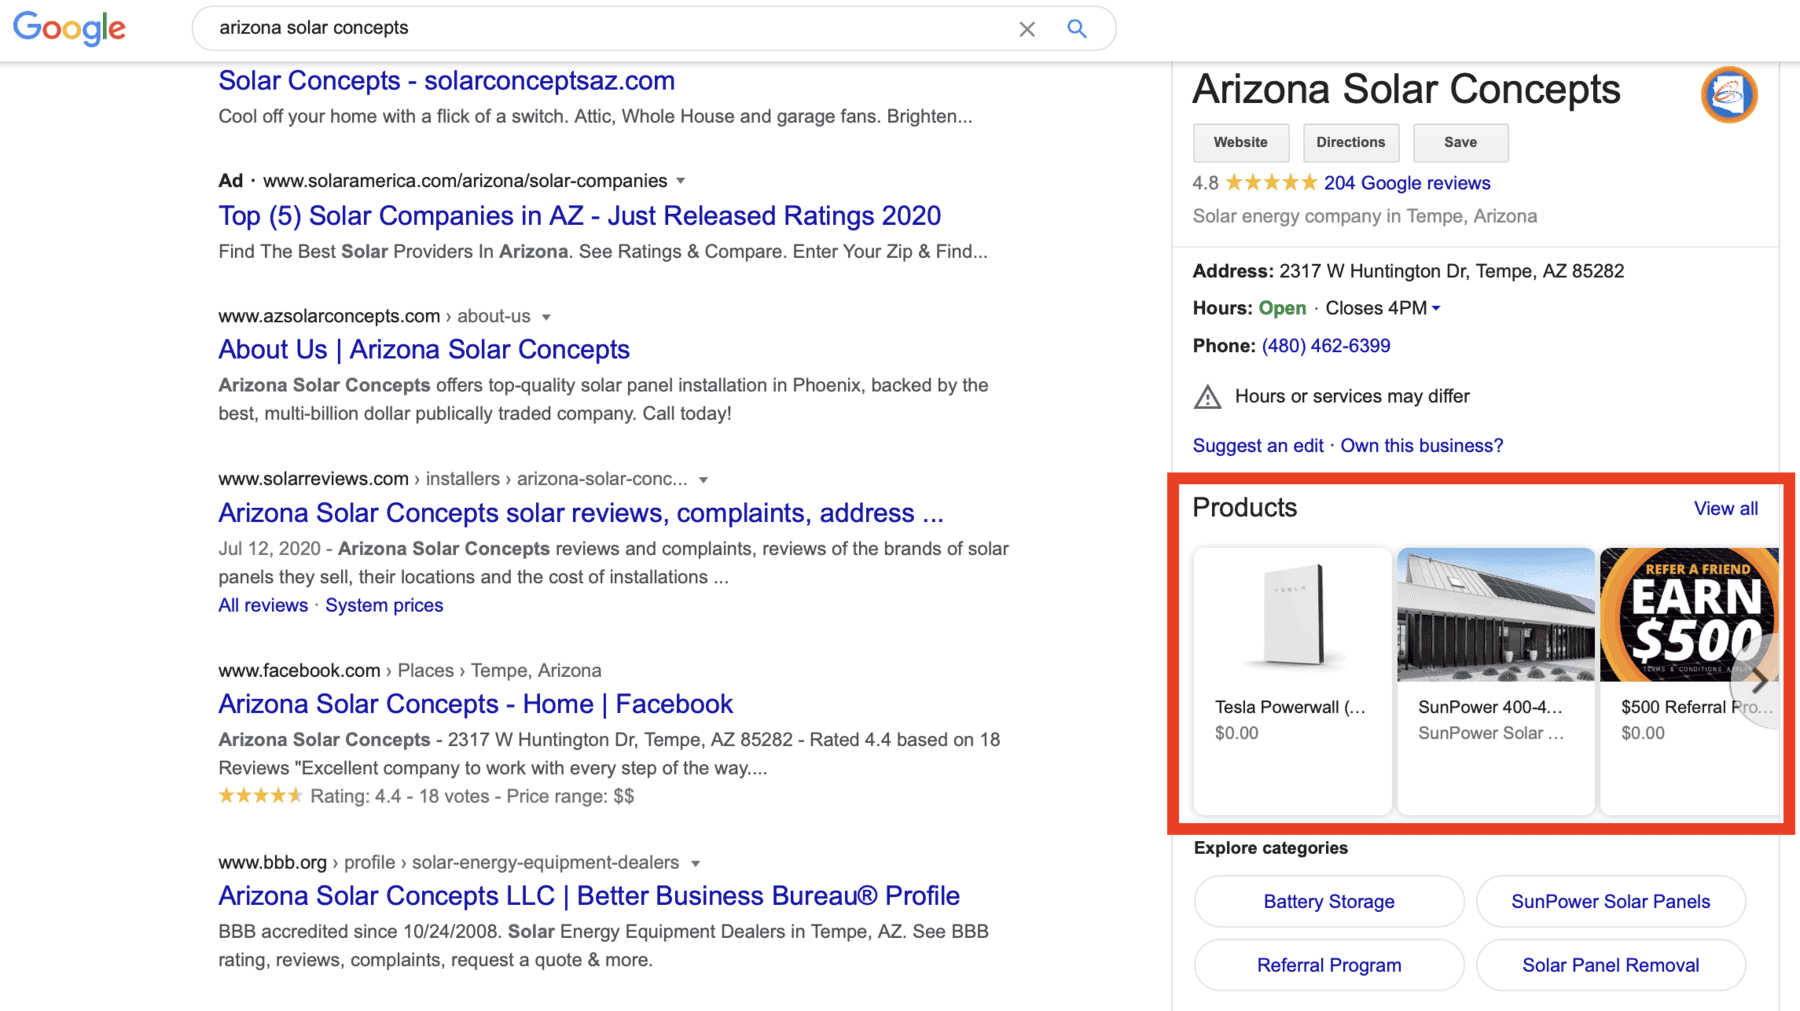
Task: Open the 204 Google reviews link
Action: point(1406,183)
